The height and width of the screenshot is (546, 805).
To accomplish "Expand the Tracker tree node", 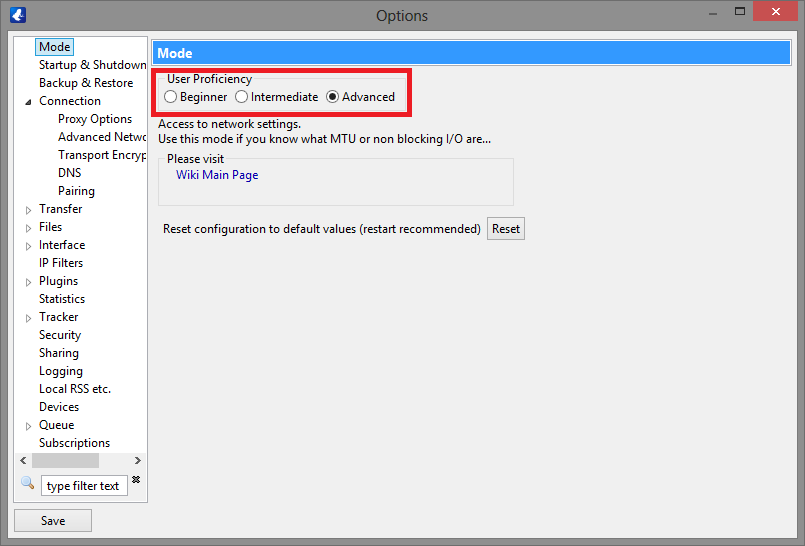I will [28, 317].
